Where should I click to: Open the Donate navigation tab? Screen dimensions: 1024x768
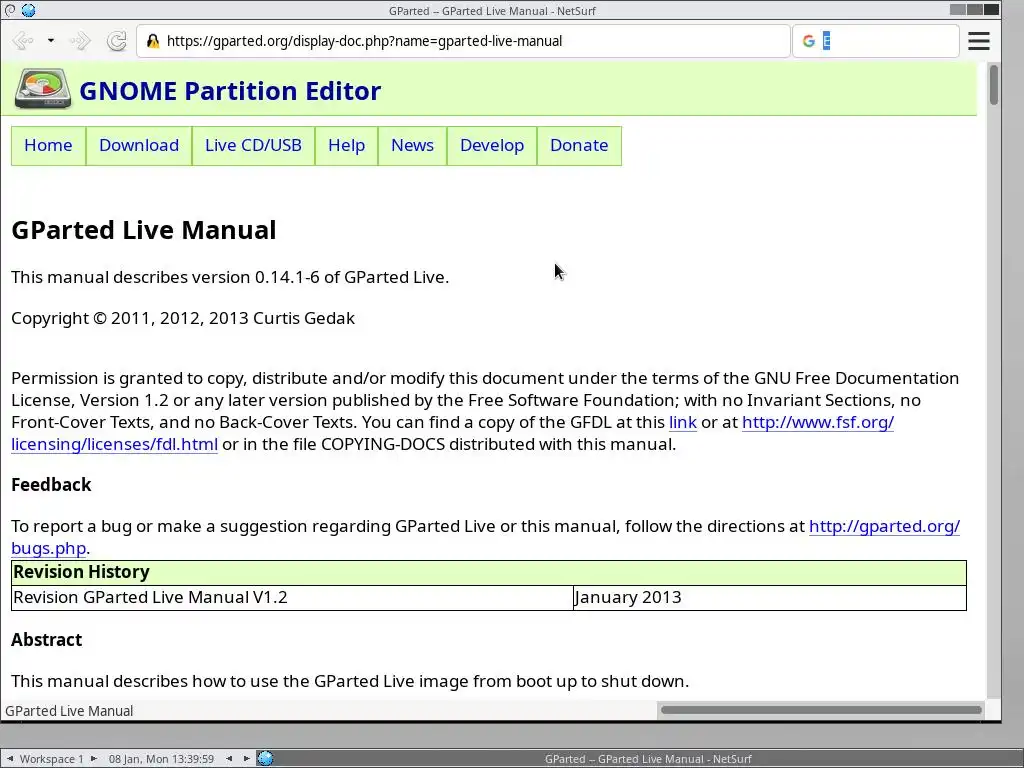pyautogui.click(x=579, y=146)
